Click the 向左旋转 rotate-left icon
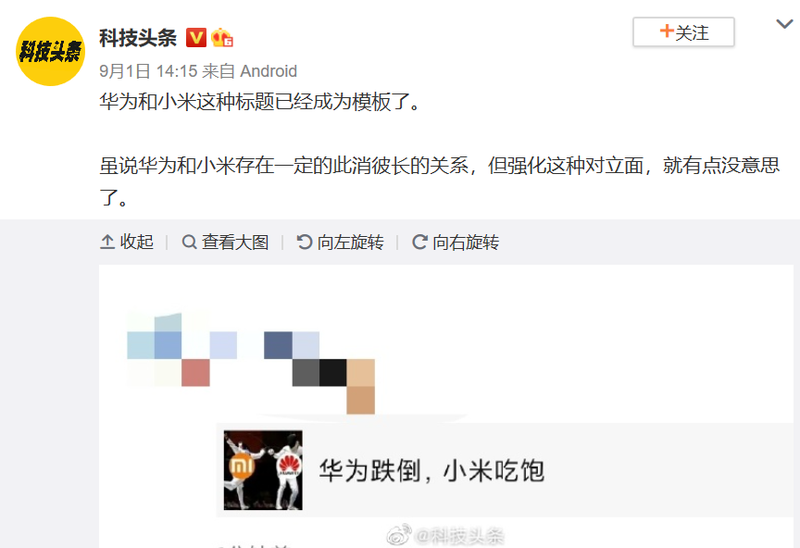The image size is (800, 548). click(305, 242)
